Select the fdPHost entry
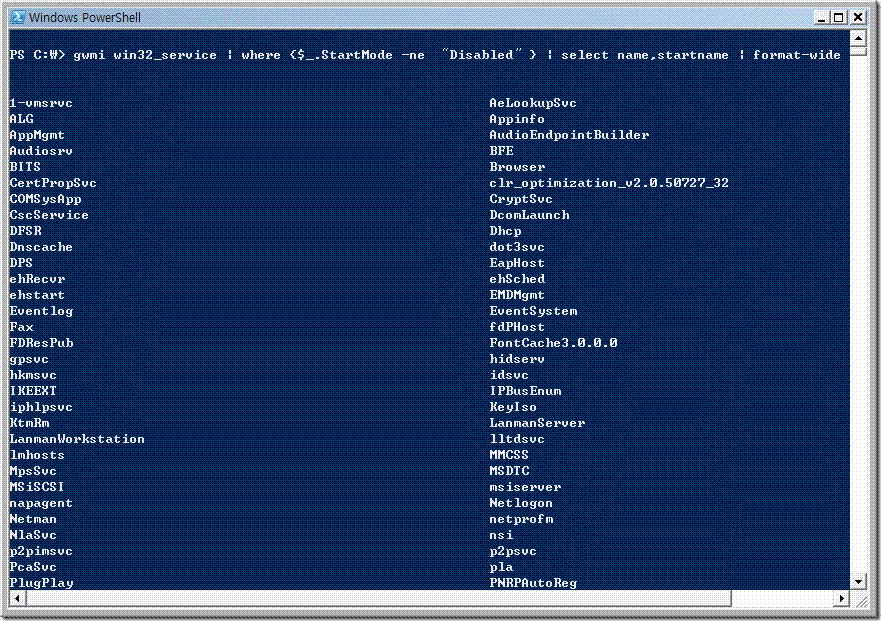Viewport: 881px width, 621px height. [x=517, y=327]
